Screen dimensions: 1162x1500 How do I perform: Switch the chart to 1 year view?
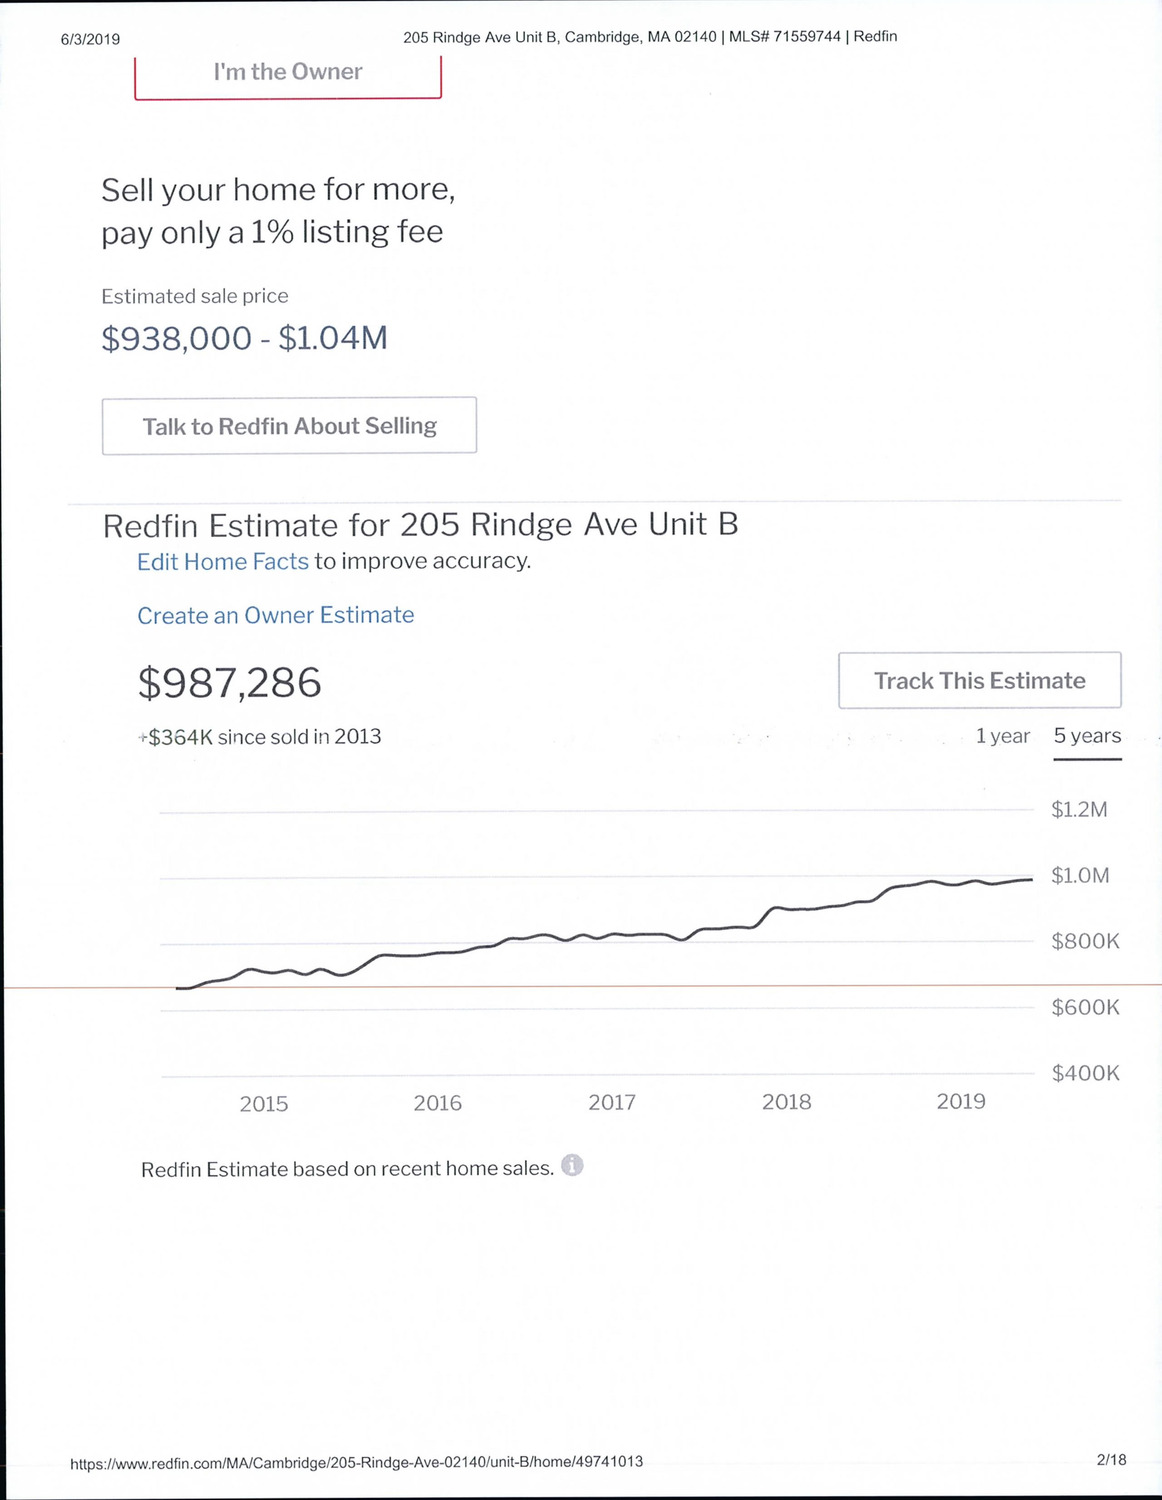click(1002, 736)
